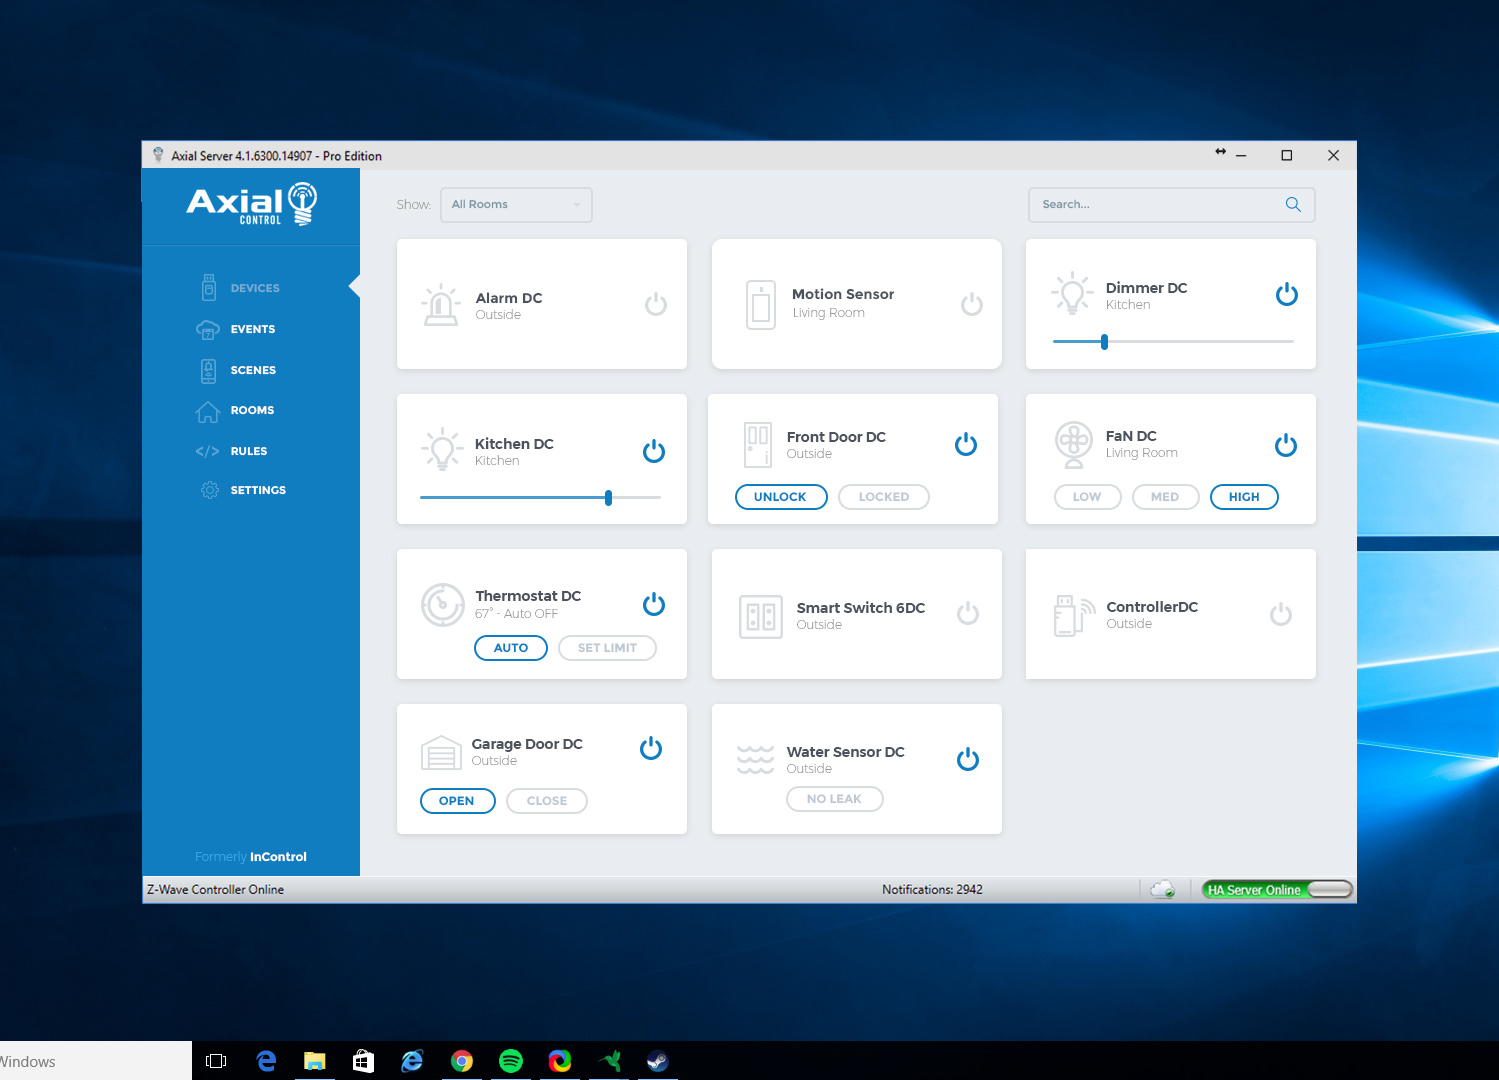Enable AUTO mode on Thermostat DC

point(510,648)
